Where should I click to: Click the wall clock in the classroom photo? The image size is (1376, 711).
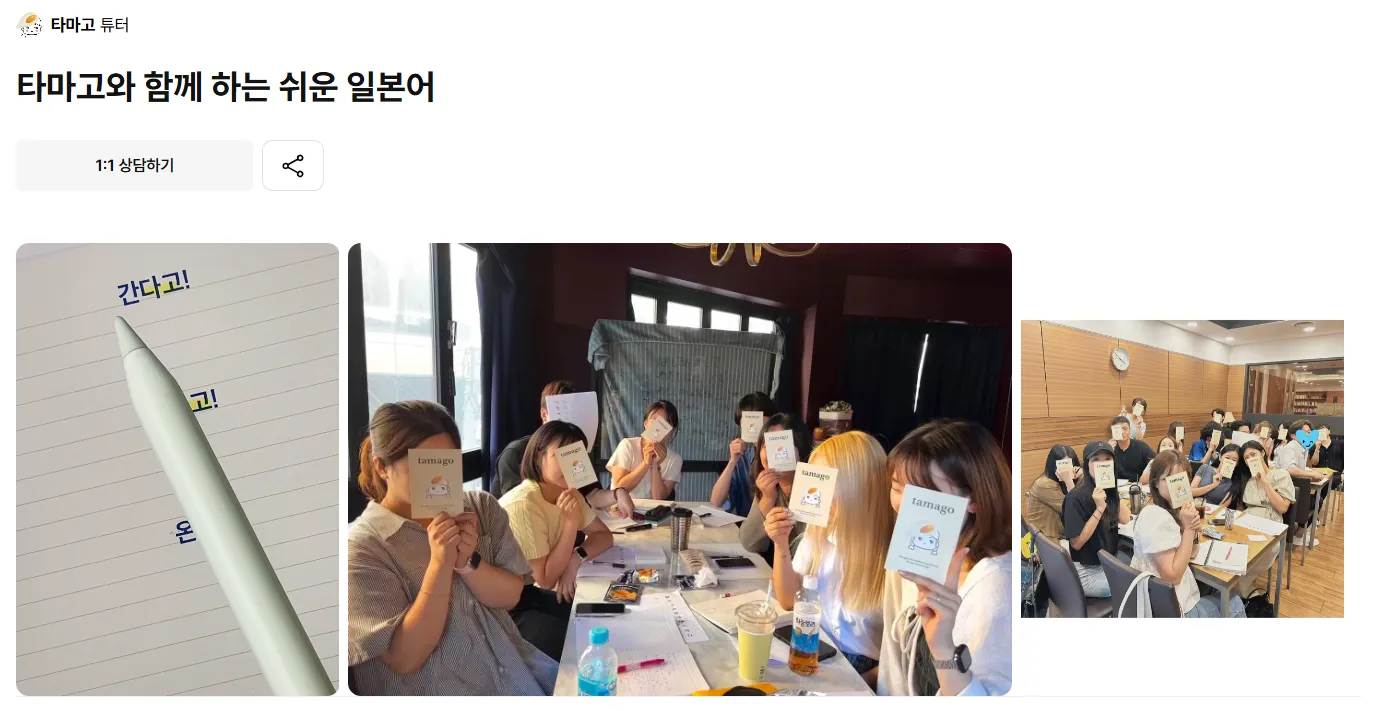pos(1120,359)
